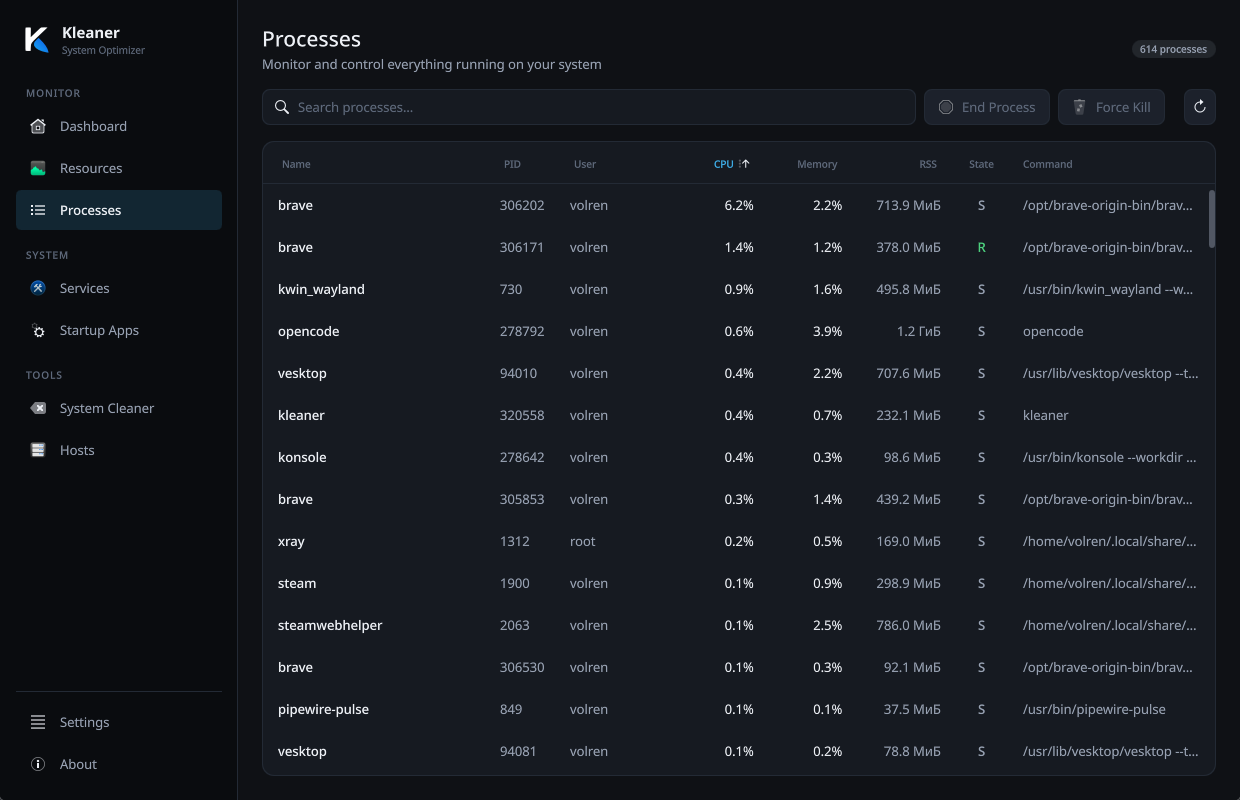Click the circle icon on End Process

point(945,107)
